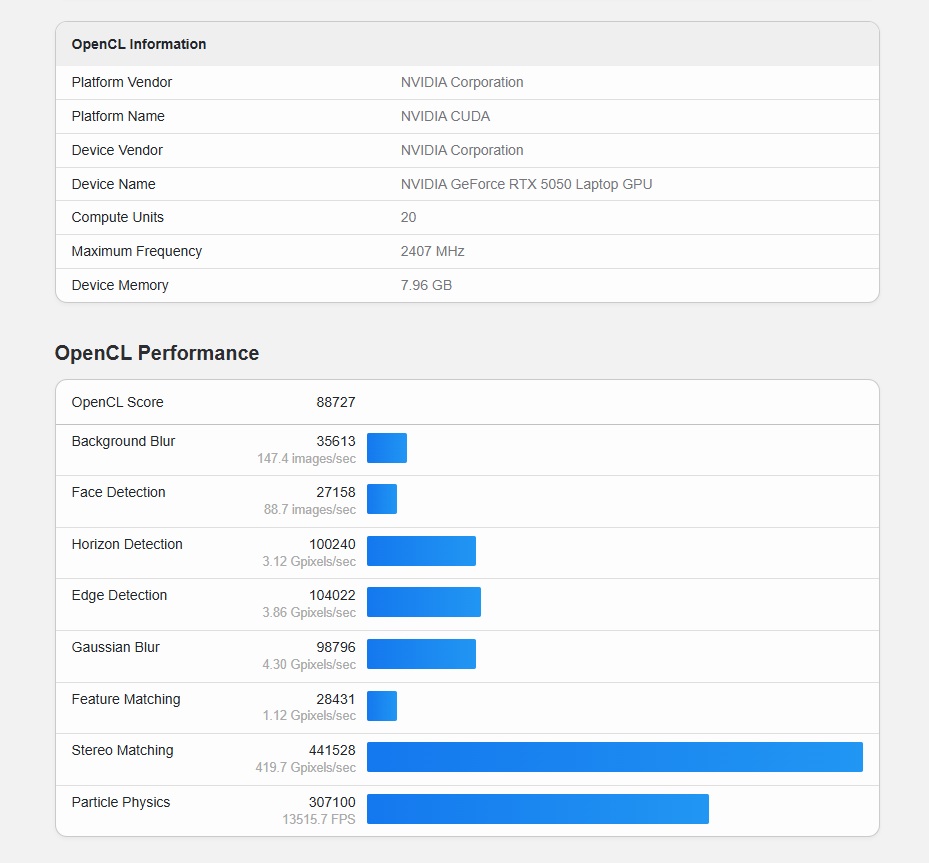The image size is (929, 863).
Task: Click the Background Blur score bar
Action: pyautogui.click(x=387, y=448)
